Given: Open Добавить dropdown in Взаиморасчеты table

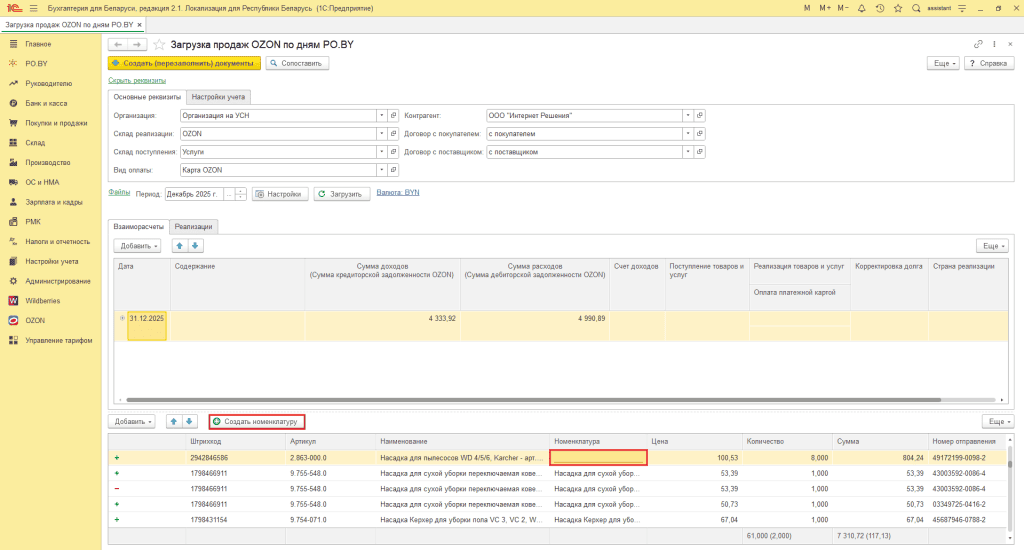Looking at the screenshot, I should pos(137,246).
